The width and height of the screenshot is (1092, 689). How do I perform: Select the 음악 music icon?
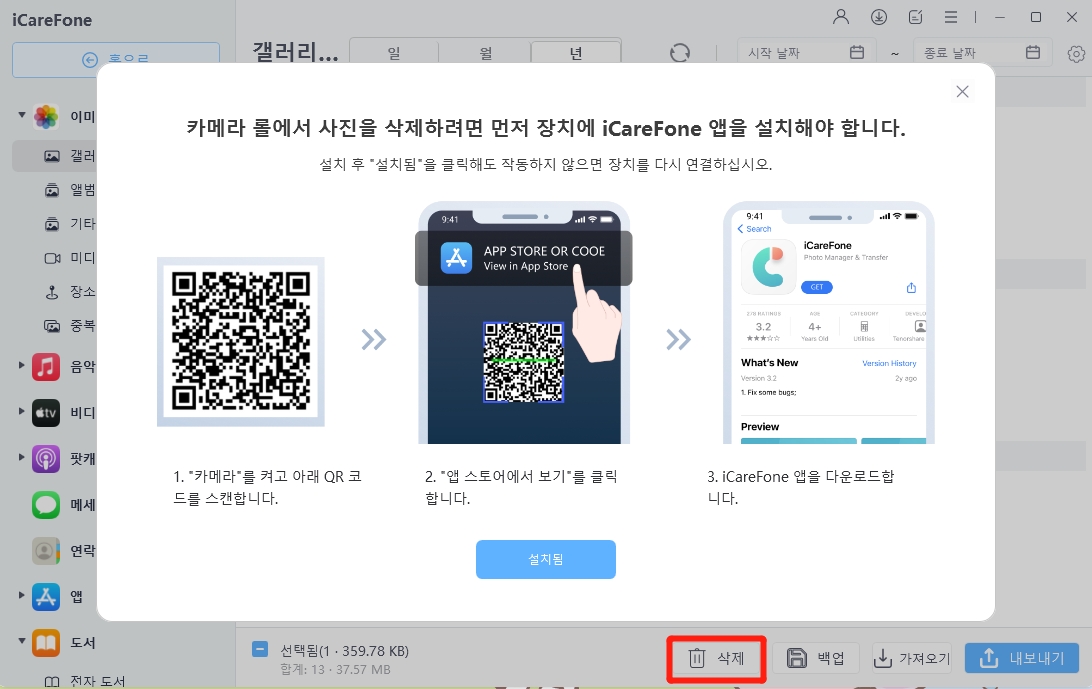pyautogui.click(x=44, y=367)
